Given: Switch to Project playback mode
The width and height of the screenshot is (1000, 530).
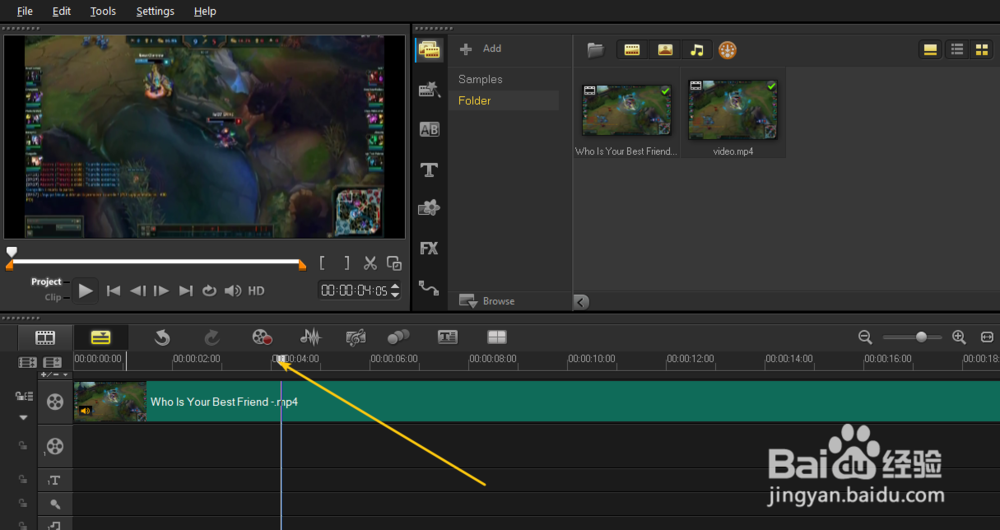Looking at the screenshot, I should click(47, 282).
